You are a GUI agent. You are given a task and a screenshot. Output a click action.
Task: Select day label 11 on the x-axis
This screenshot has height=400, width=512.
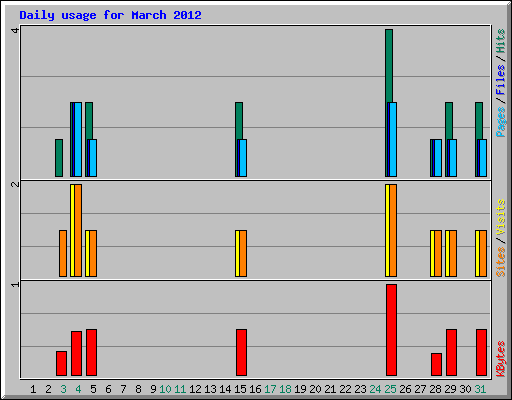[x=180, y=389]
